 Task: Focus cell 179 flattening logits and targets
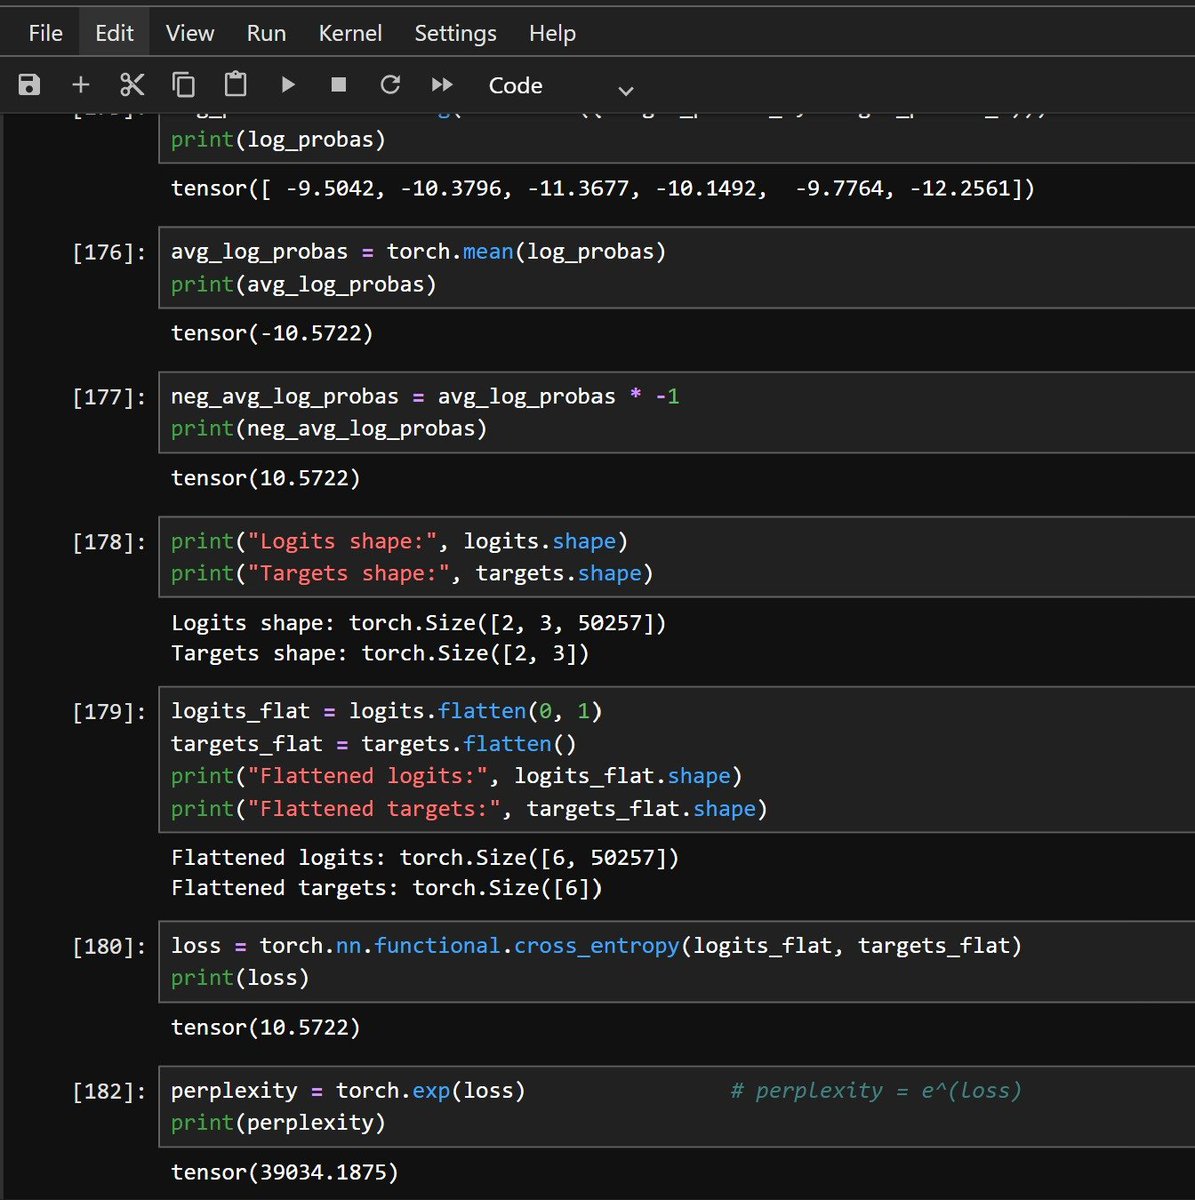(x=677, y=759)
